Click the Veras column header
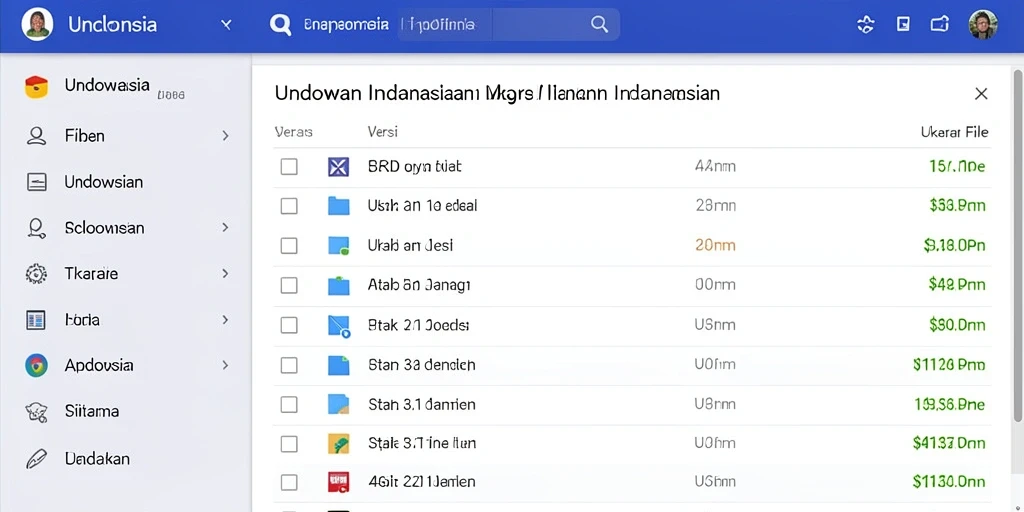This screenshot has width=1024, height=512. tap(293, 132)
